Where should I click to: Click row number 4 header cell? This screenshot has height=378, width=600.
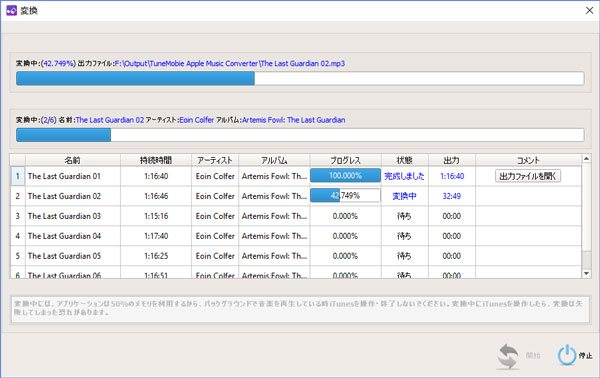[x=18, y=236]
